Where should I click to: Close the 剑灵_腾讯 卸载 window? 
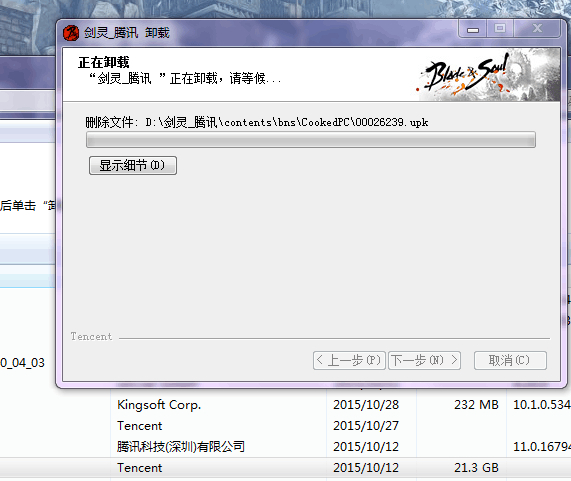[x=537, y=29]
